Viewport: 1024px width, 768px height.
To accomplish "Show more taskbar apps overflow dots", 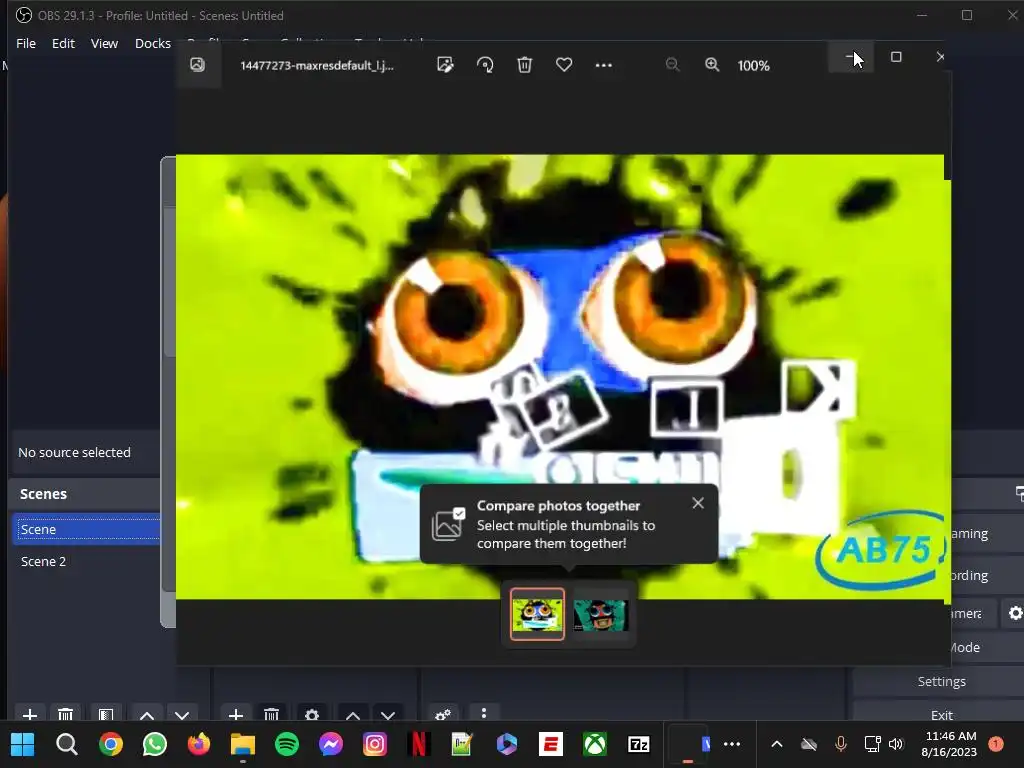I will tap(732, 744).
